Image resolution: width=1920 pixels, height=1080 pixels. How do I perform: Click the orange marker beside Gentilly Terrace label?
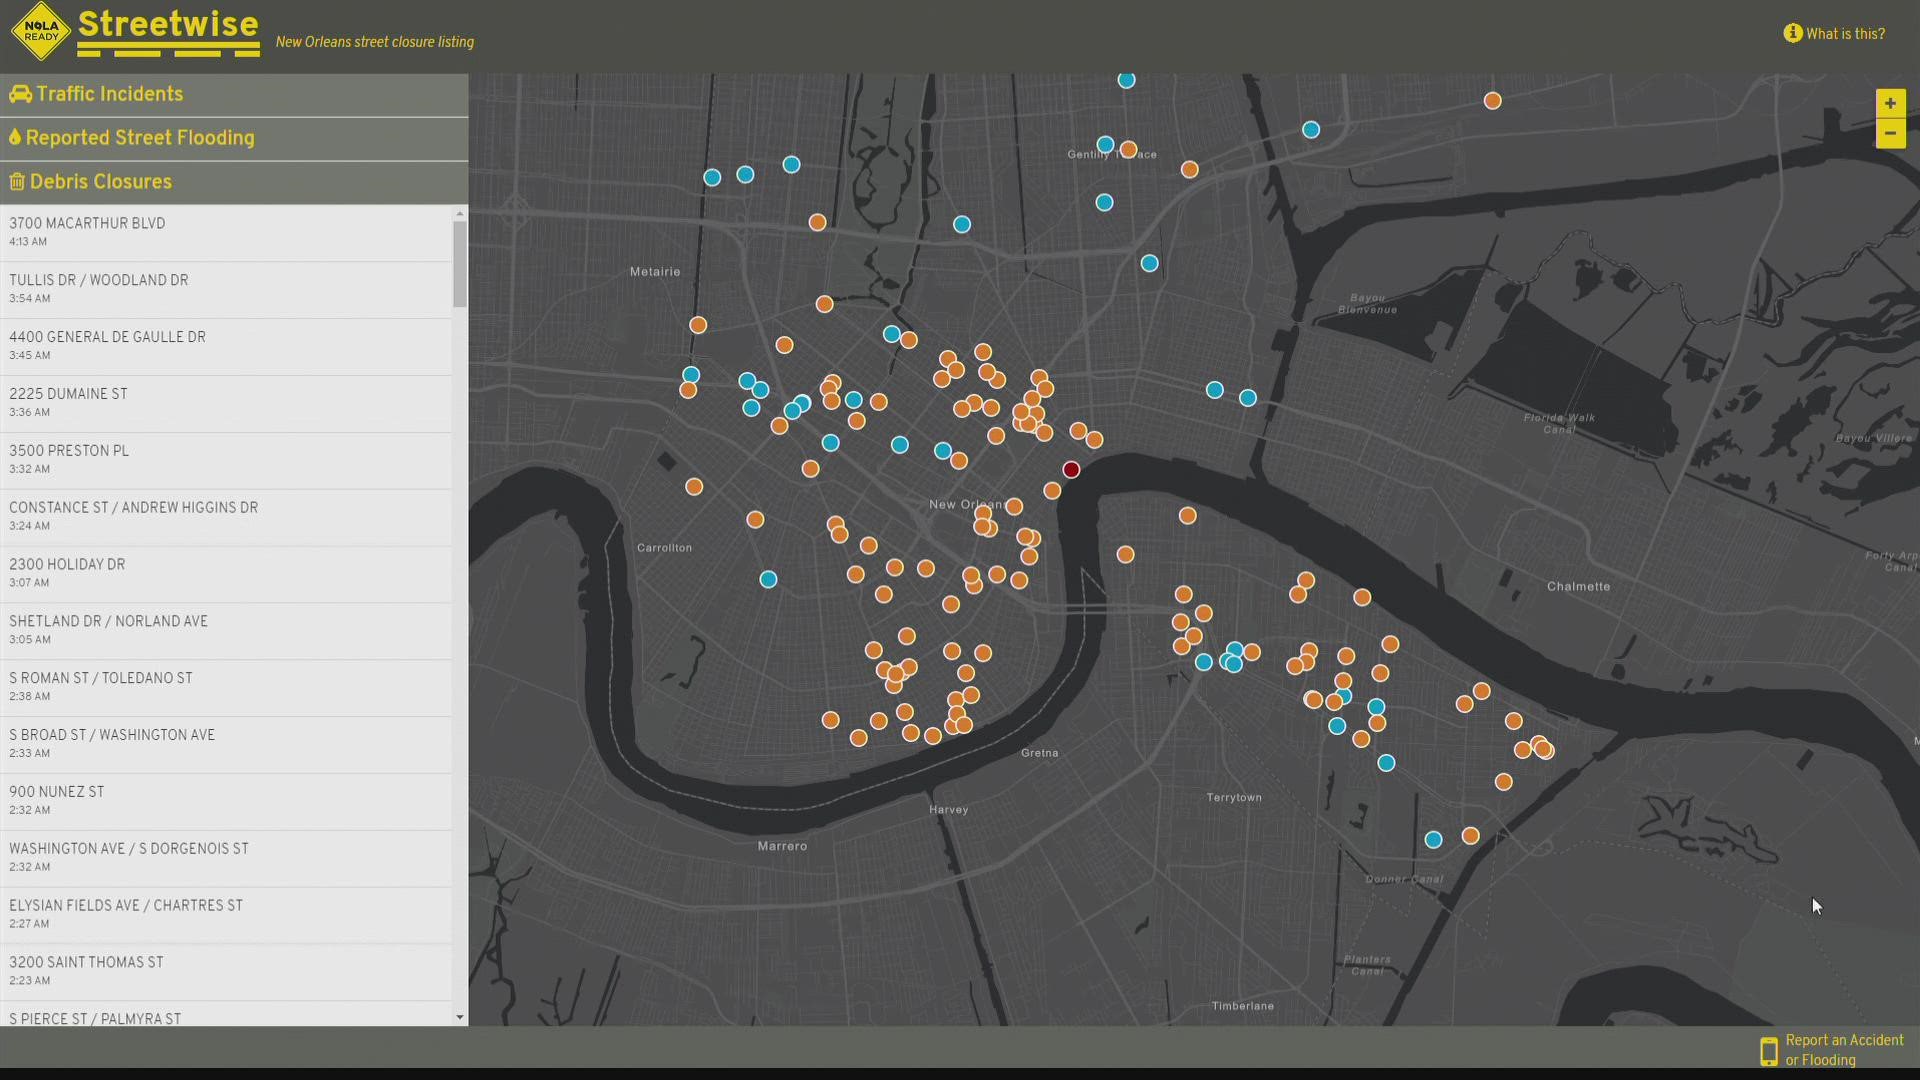pos(1128,150)
